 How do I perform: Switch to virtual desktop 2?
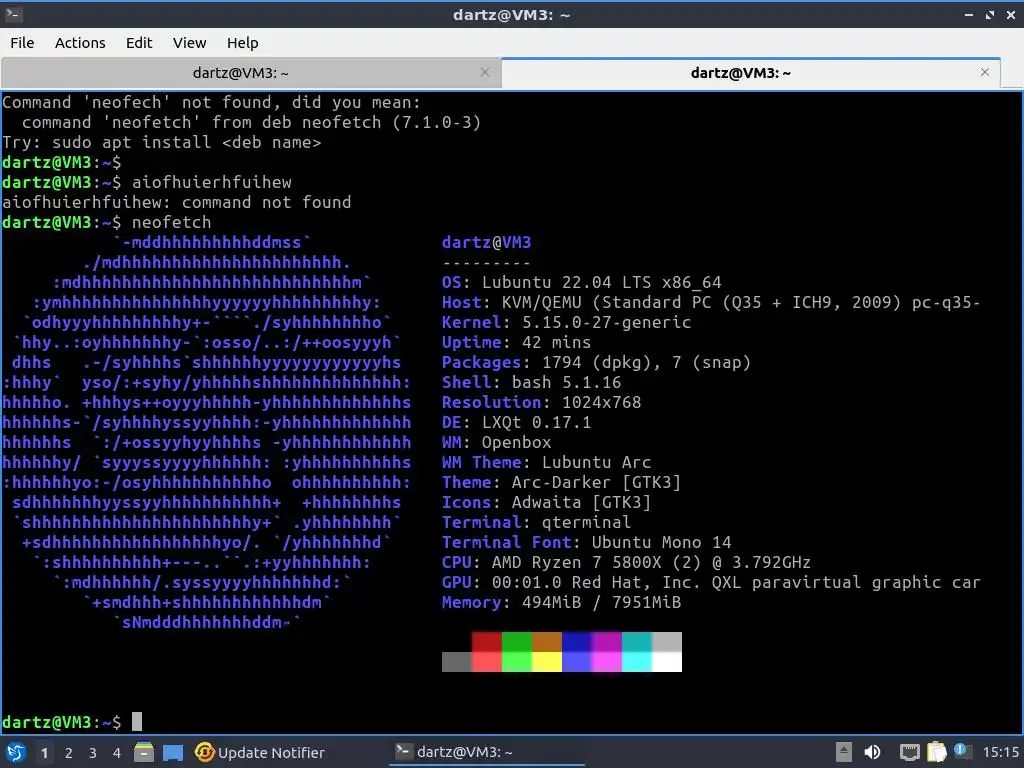pos(69,753)
